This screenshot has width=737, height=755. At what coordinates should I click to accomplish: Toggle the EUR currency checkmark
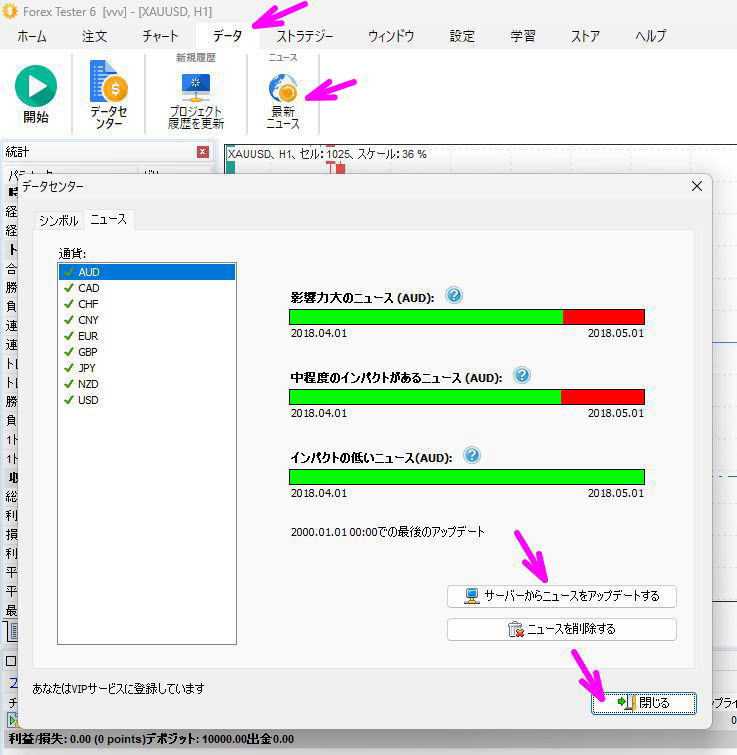69,336
